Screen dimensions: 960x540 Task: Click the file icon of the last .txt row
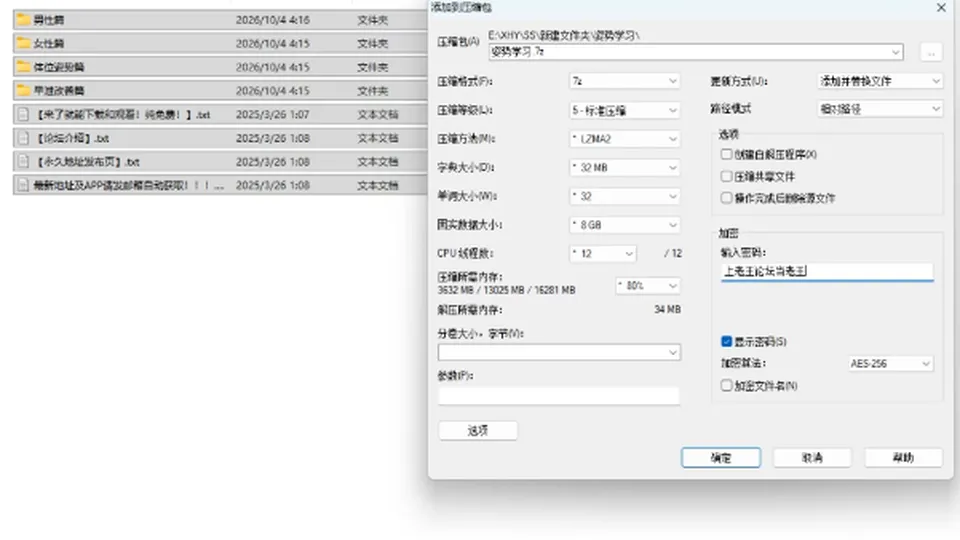pyautogui.click(x=23, y=185)
